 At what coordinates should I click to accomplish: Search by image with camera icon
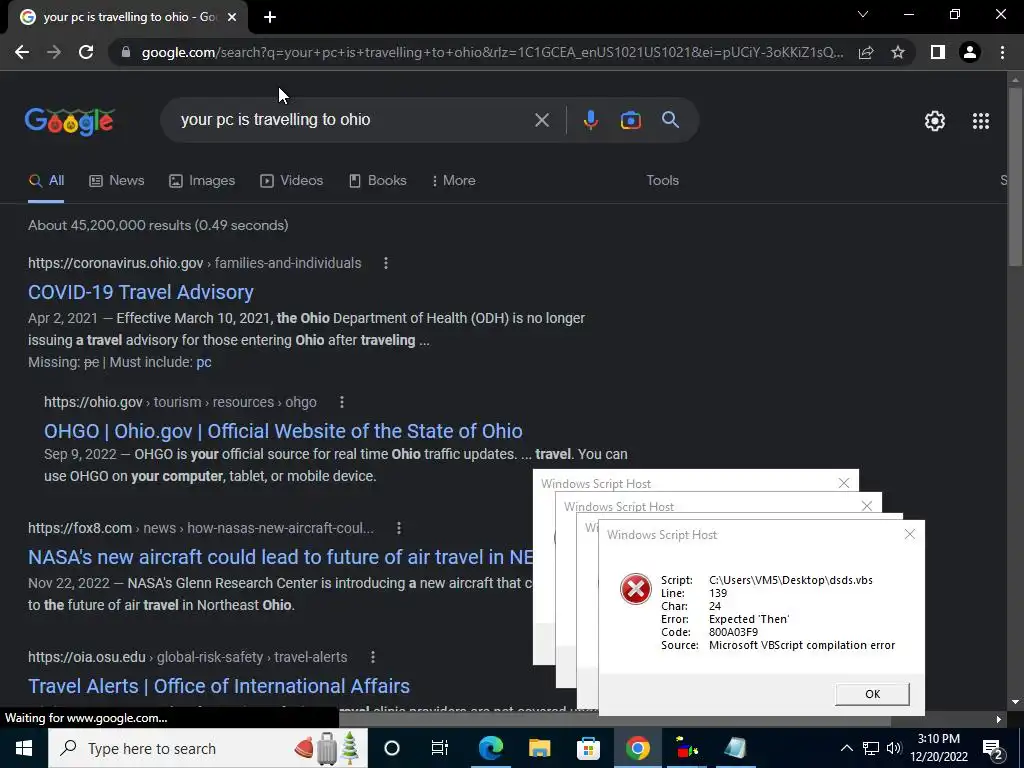click(x=630, y=120)
